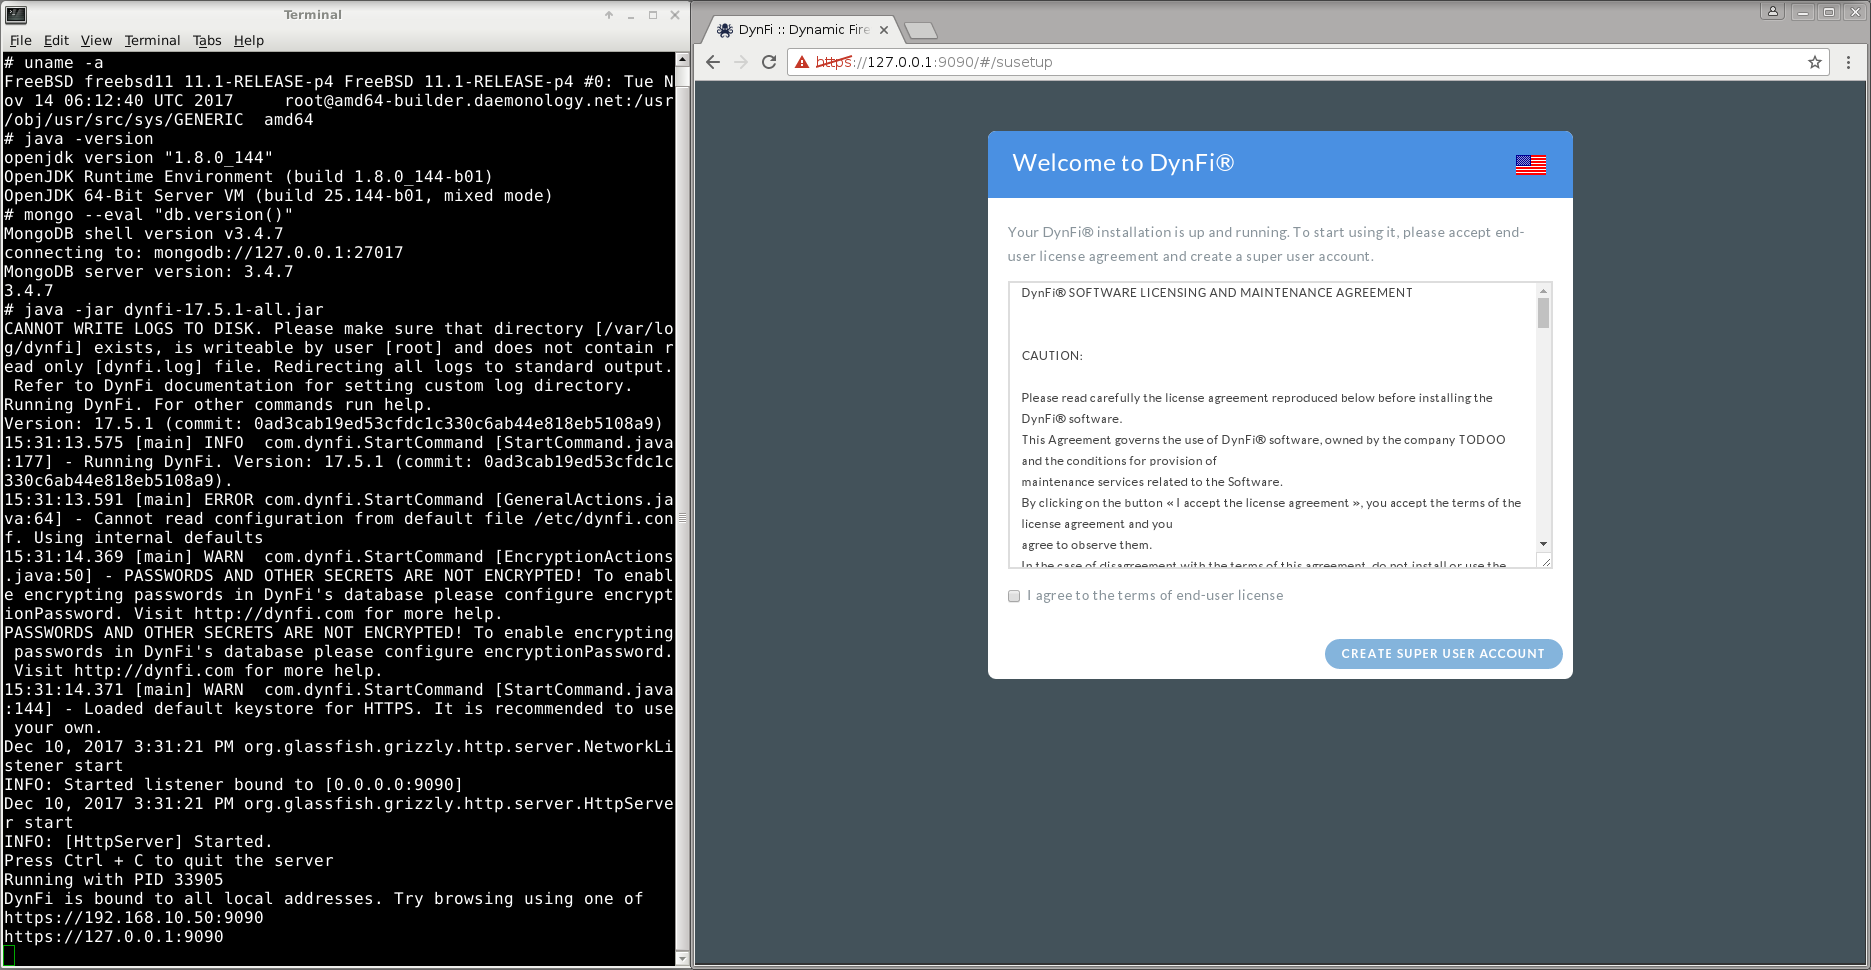Open the Terminal menu in Terminal menubar
This screenshot has height=970, width=1871.
point(152,40)
